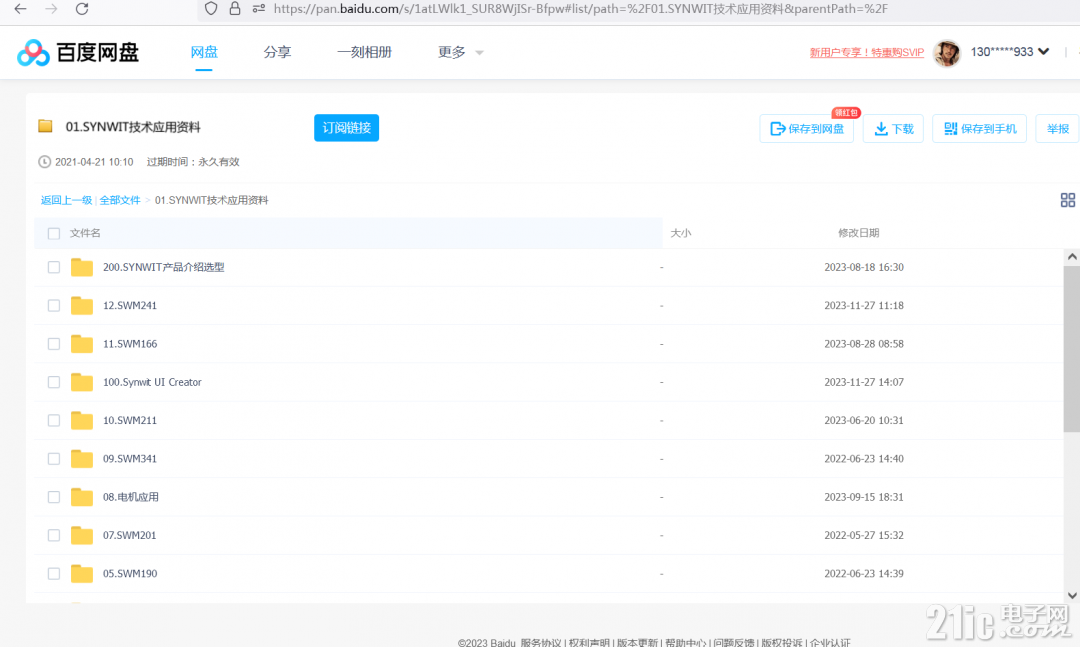Click the 举报 button
The width and height of the screenshot is (1080, 647).
click(x=1057, y=129)
